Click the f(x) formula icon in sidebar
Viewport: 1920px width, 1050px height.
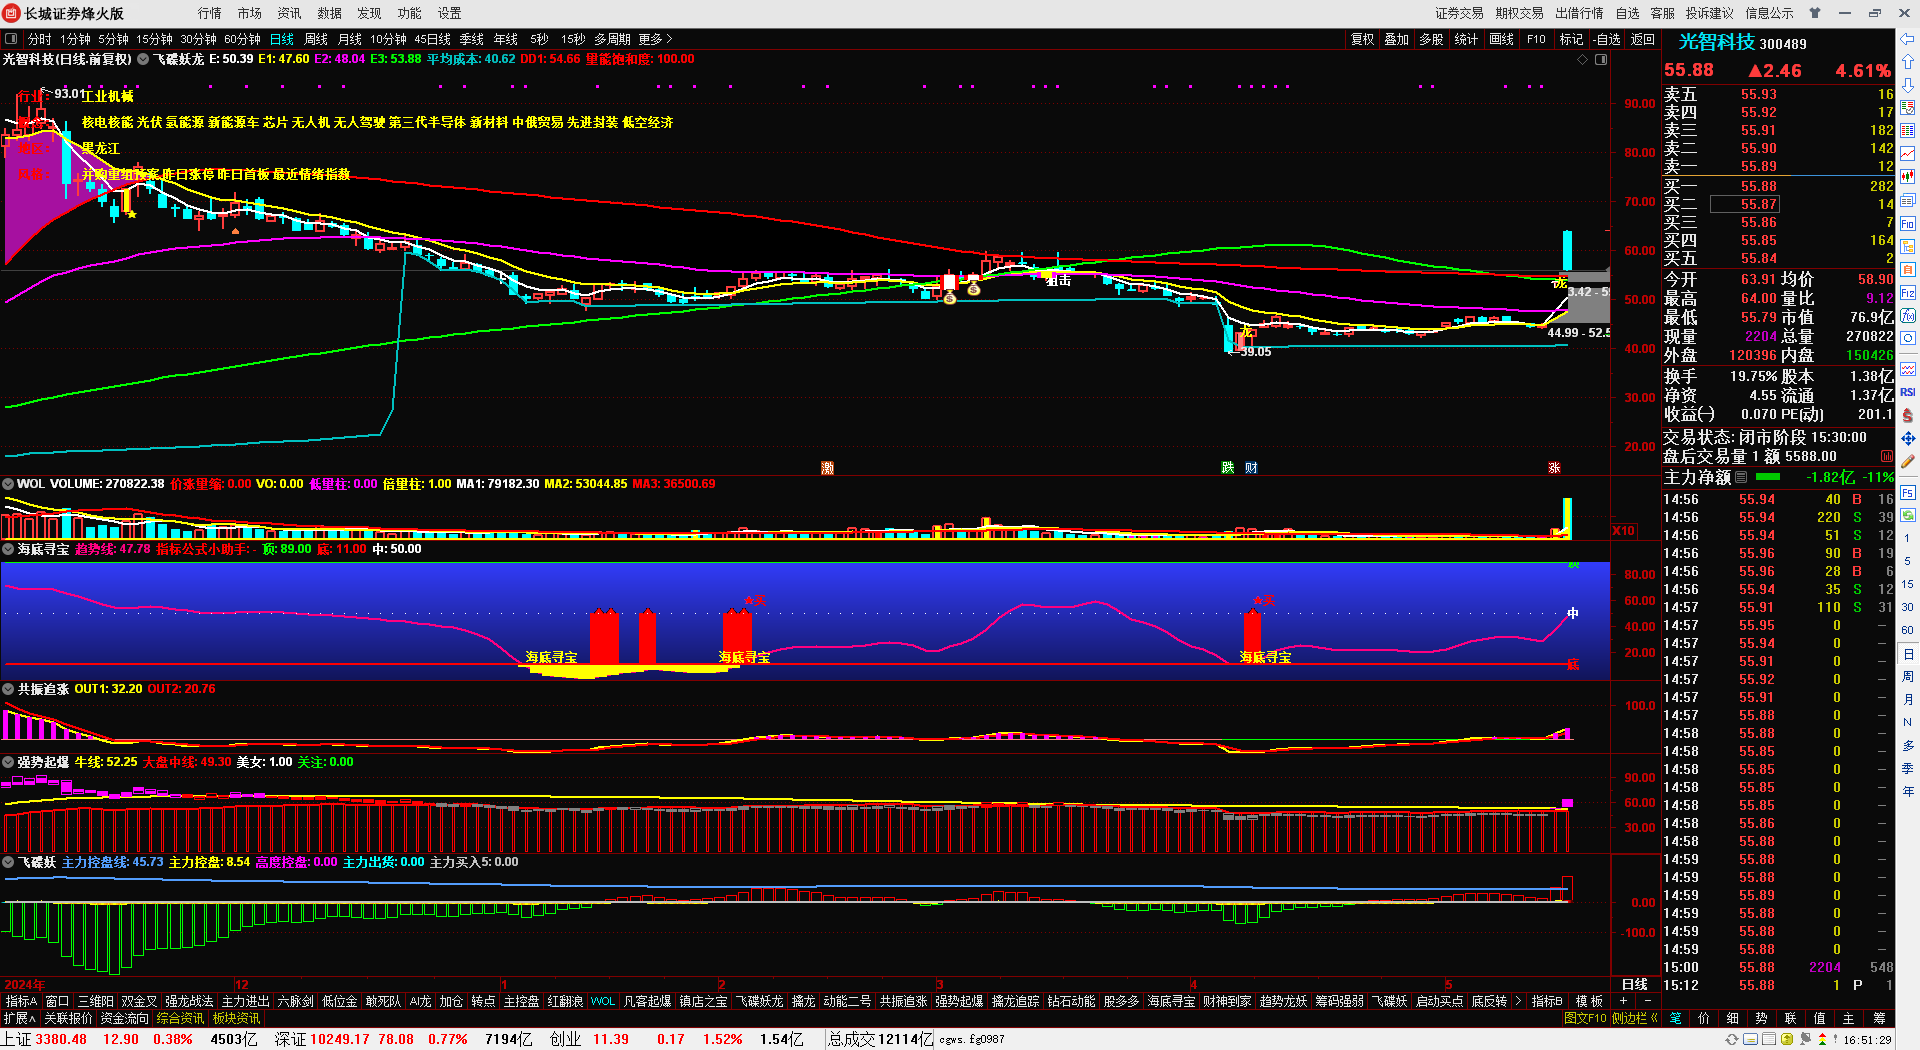[1908, 316]
